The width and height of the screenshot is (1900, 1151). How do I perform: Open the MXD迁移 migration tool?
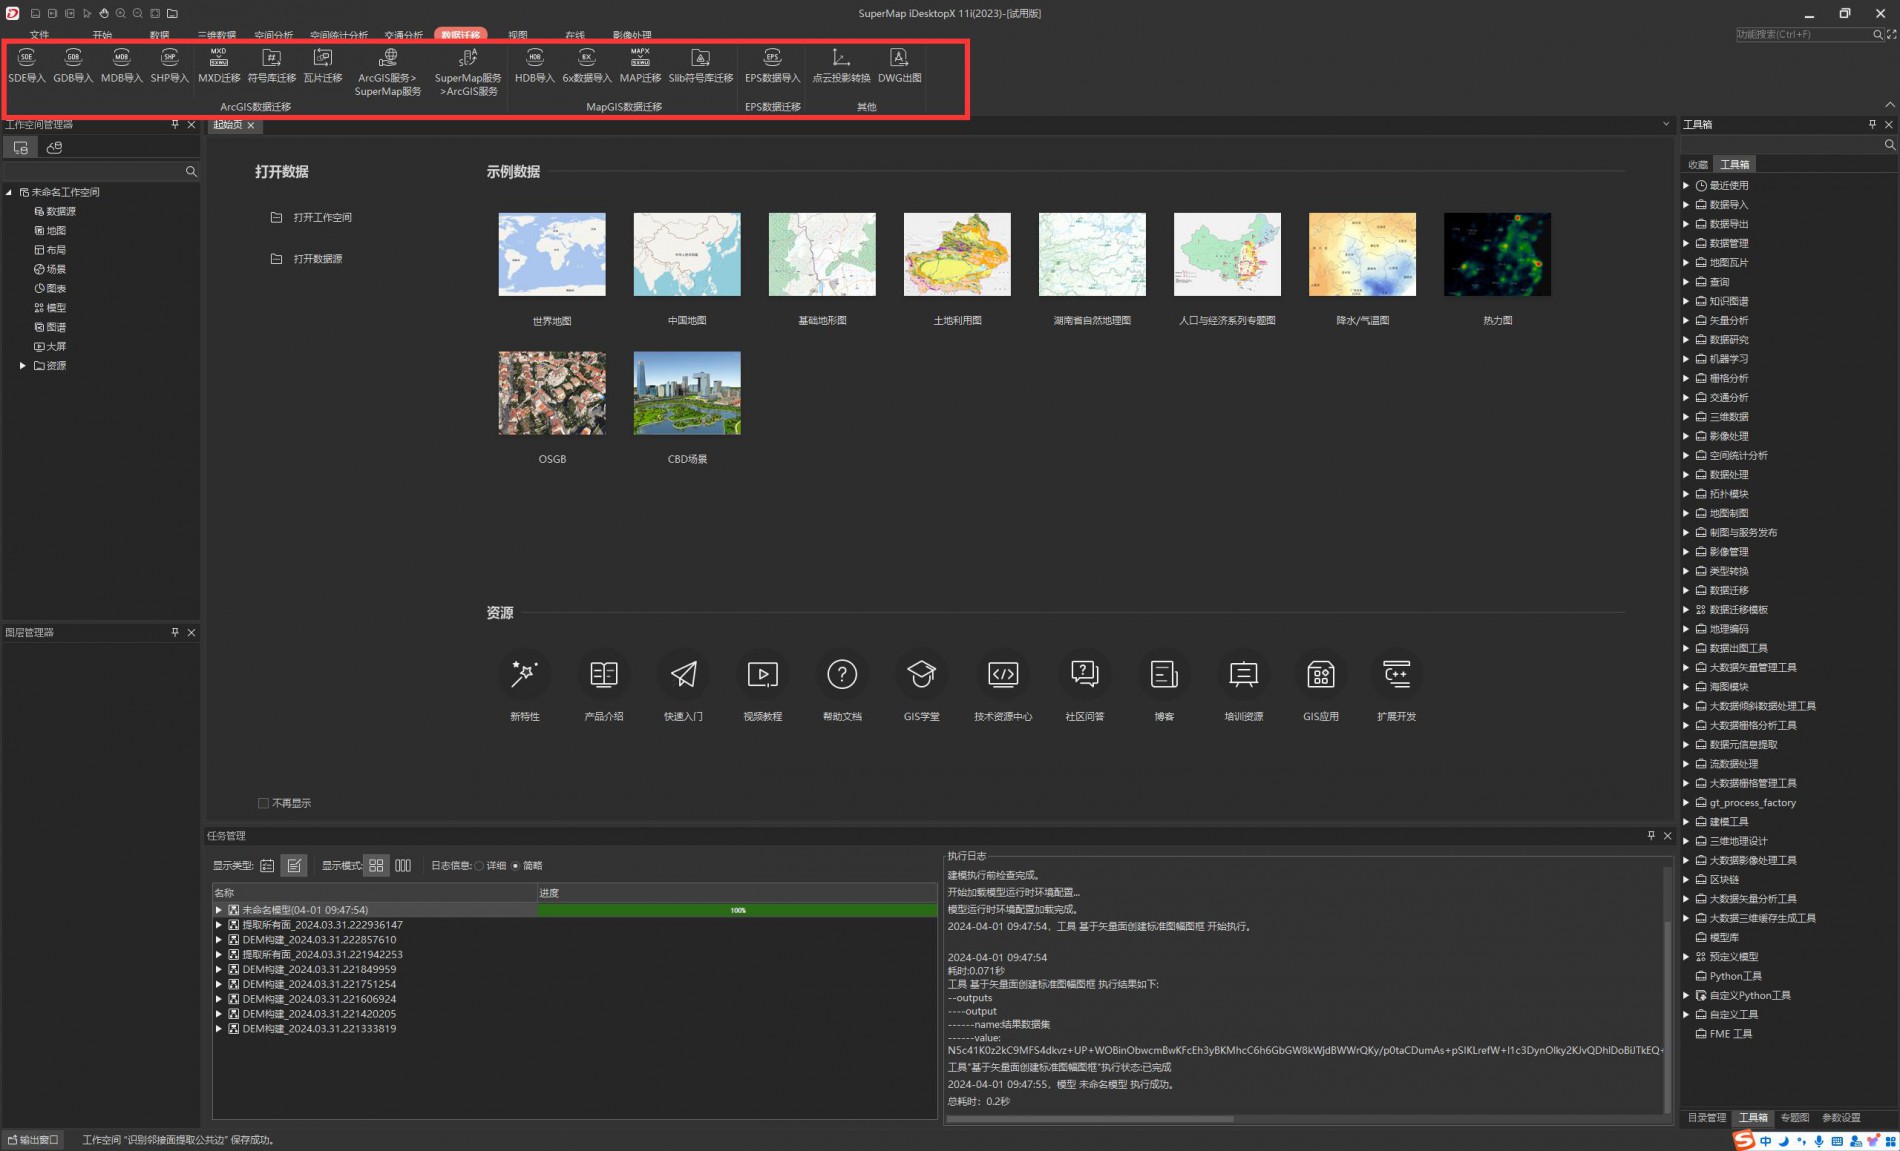(x=219, y=66)
